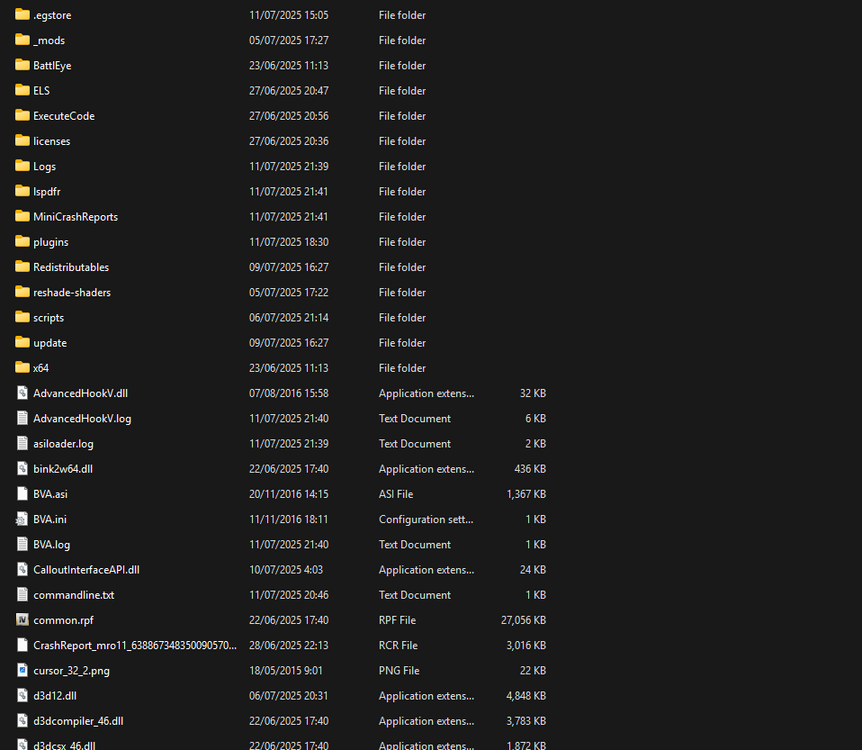Open the plugins folder

(52, 241)
